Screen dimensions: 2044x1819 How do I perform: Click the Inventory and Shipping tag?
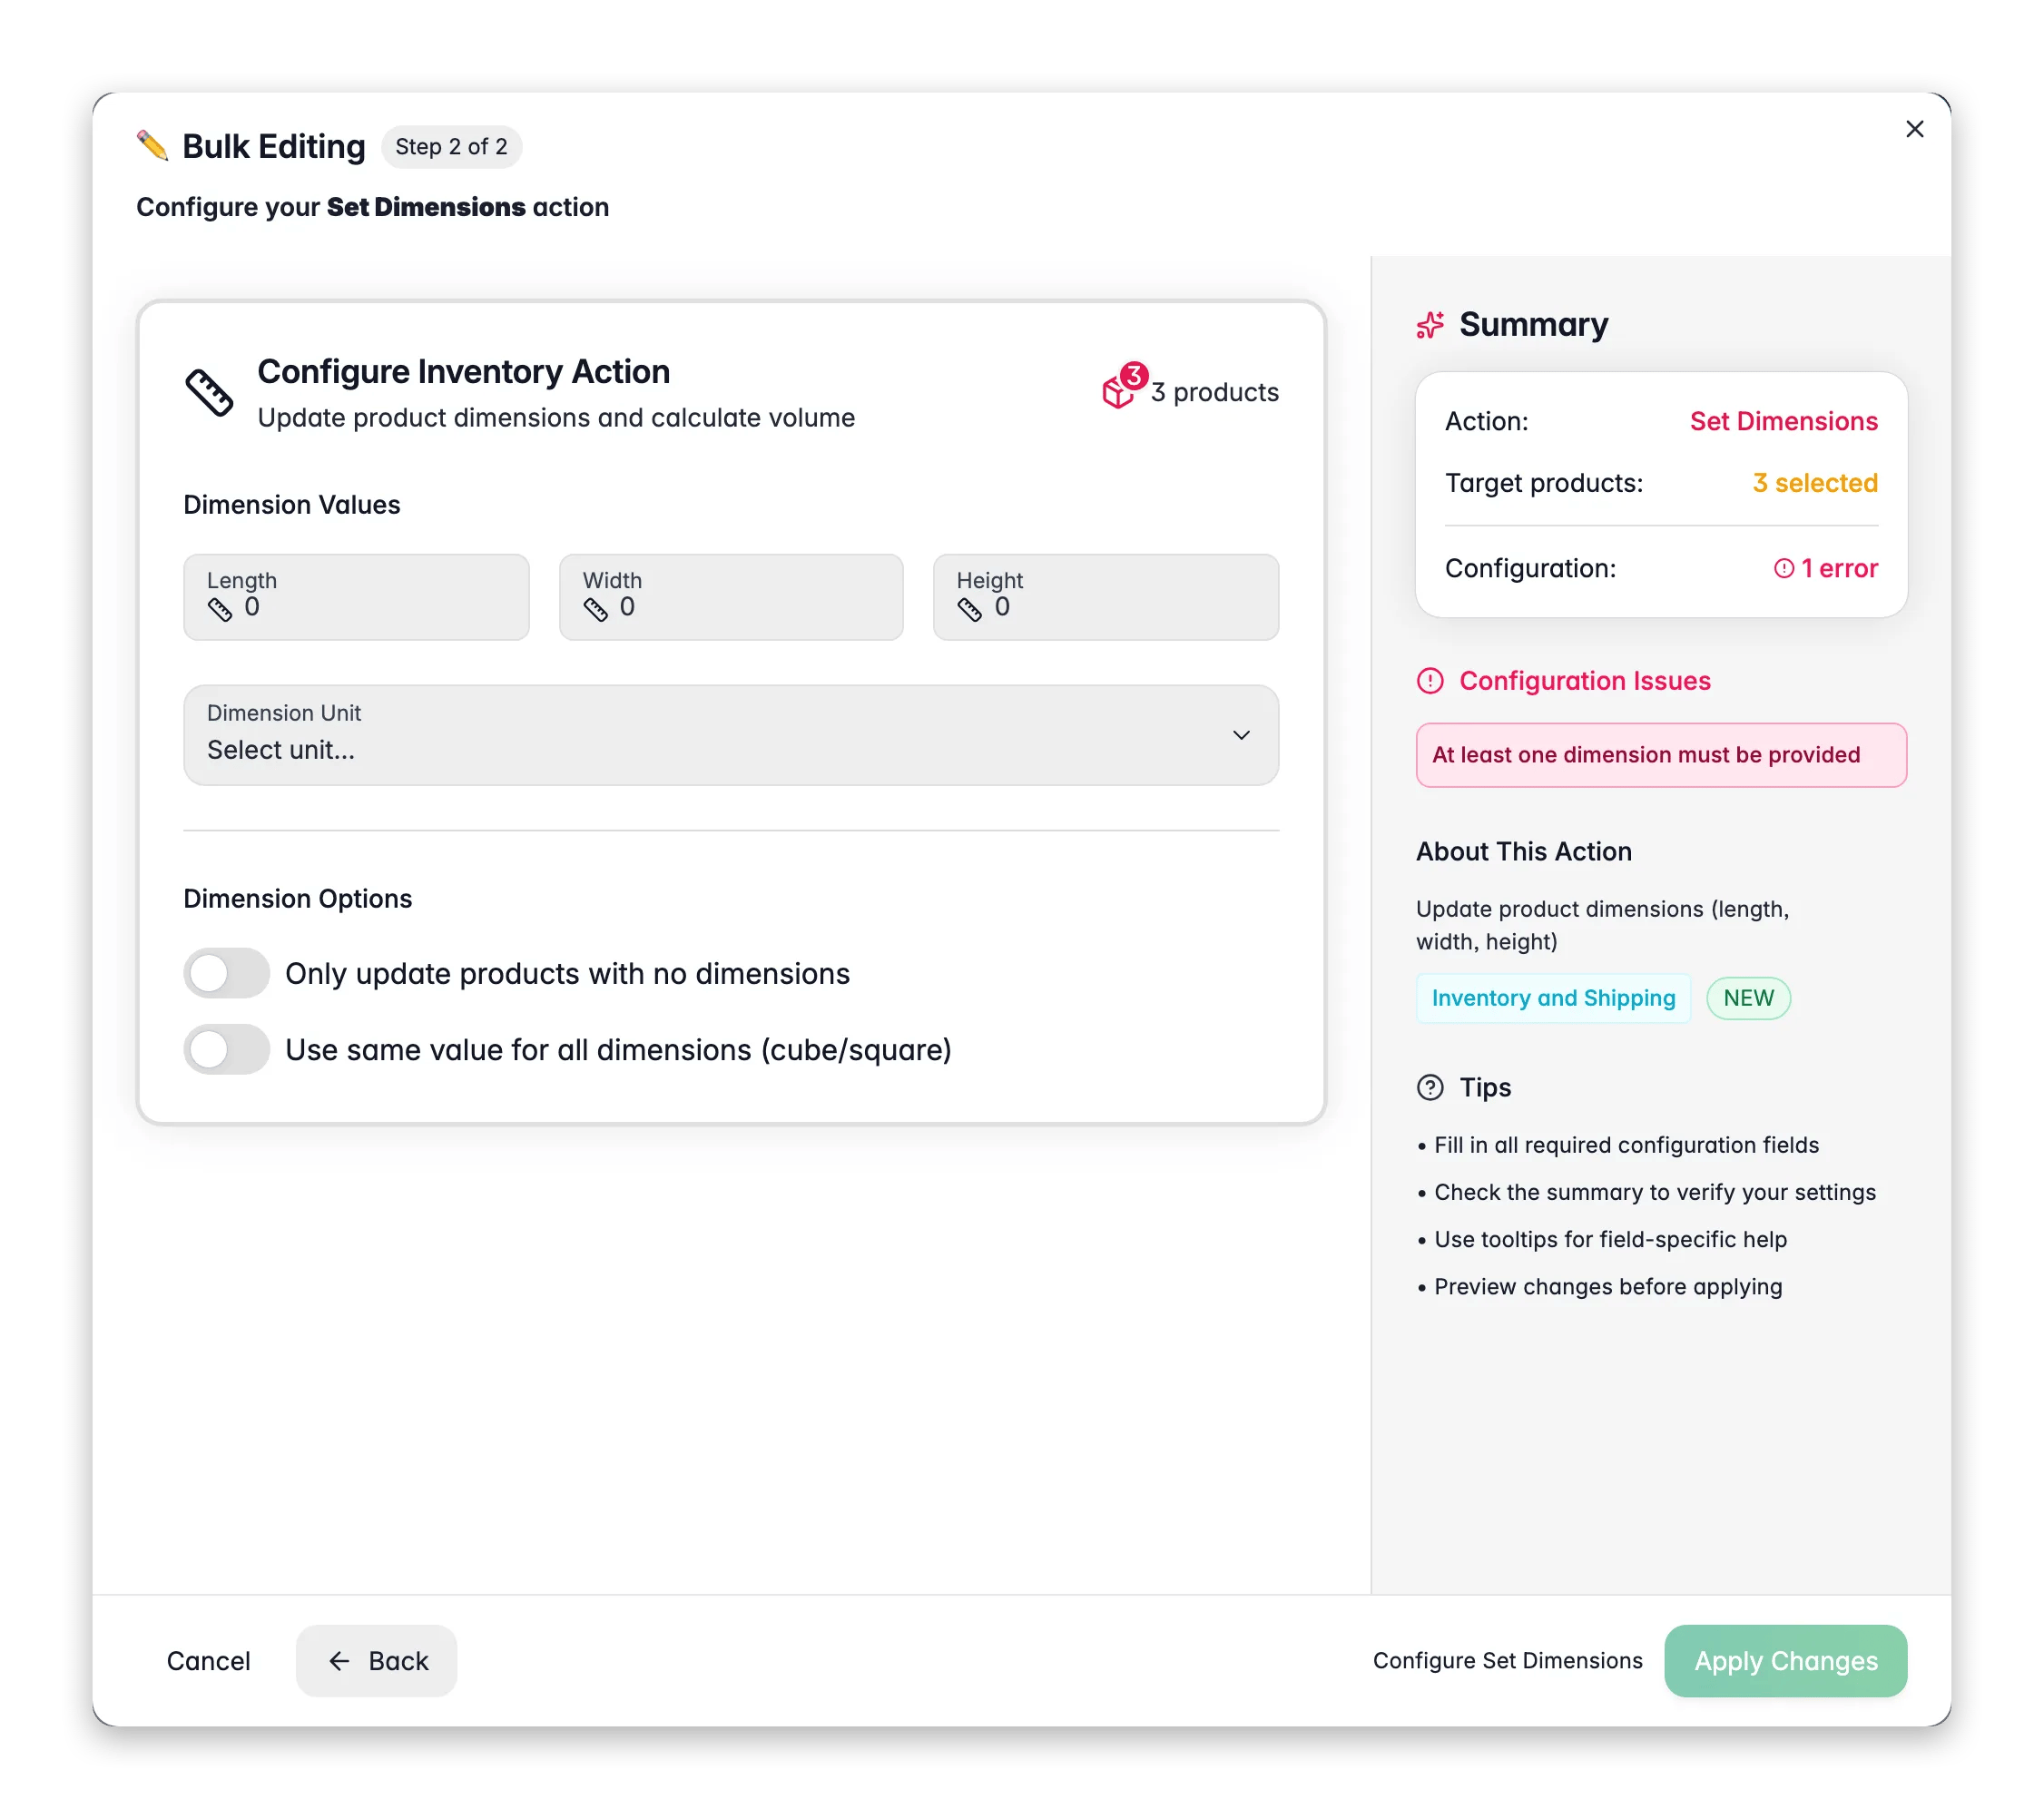[x=1553, y=998]
